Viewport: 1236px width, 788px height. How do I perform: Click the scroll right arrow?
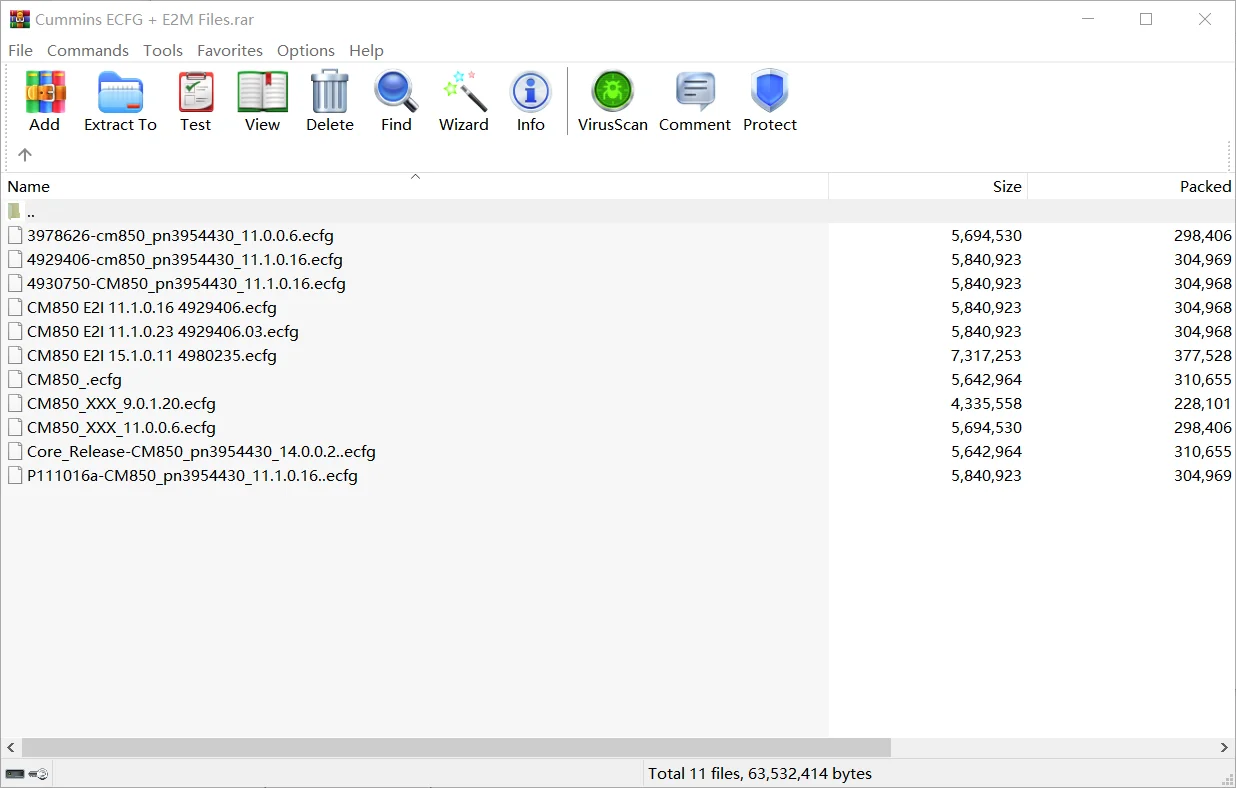pos(1224,747)
